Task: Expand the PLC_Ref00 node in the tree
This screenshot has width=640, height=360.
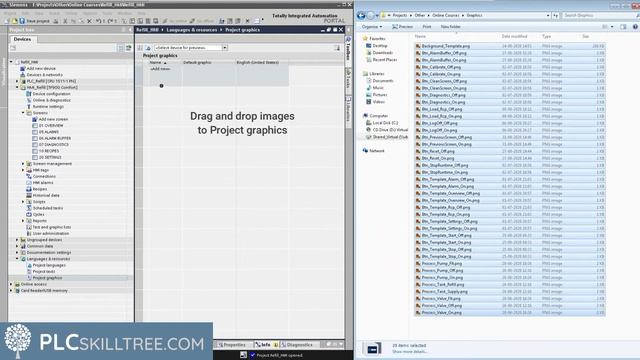Action: point(17,81)
